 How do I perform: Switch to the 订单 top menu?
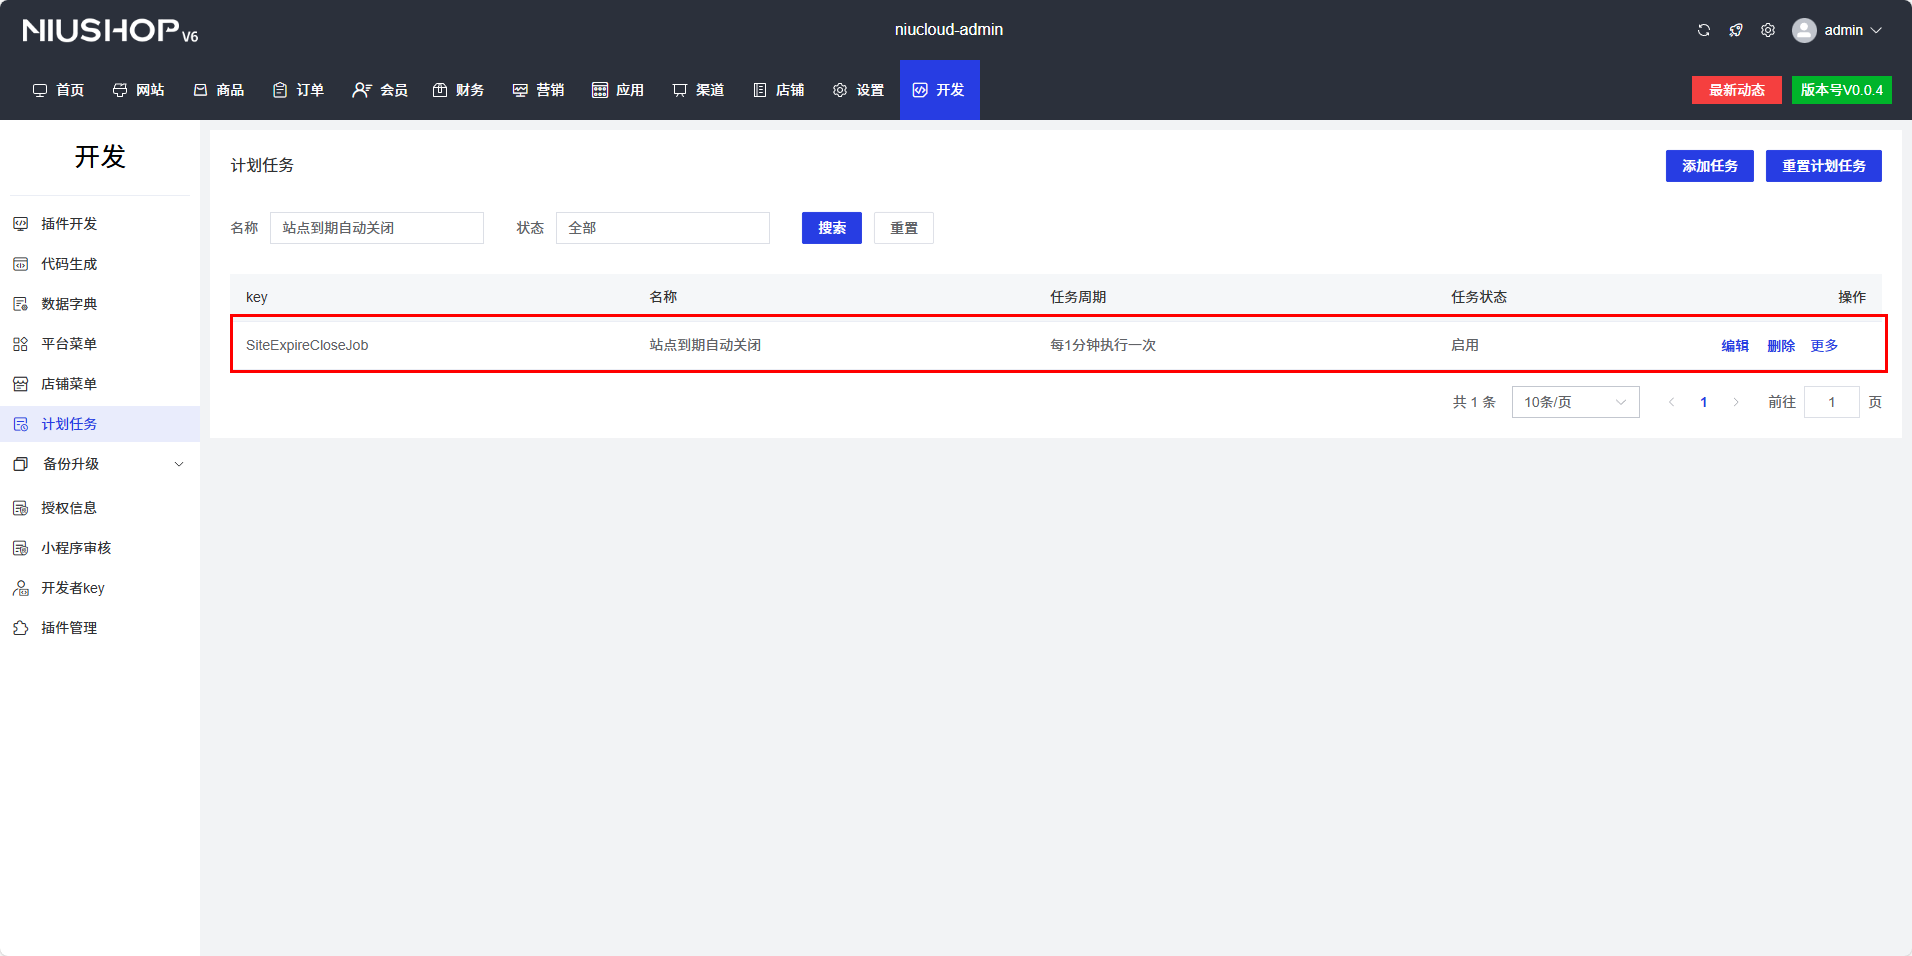299,90
